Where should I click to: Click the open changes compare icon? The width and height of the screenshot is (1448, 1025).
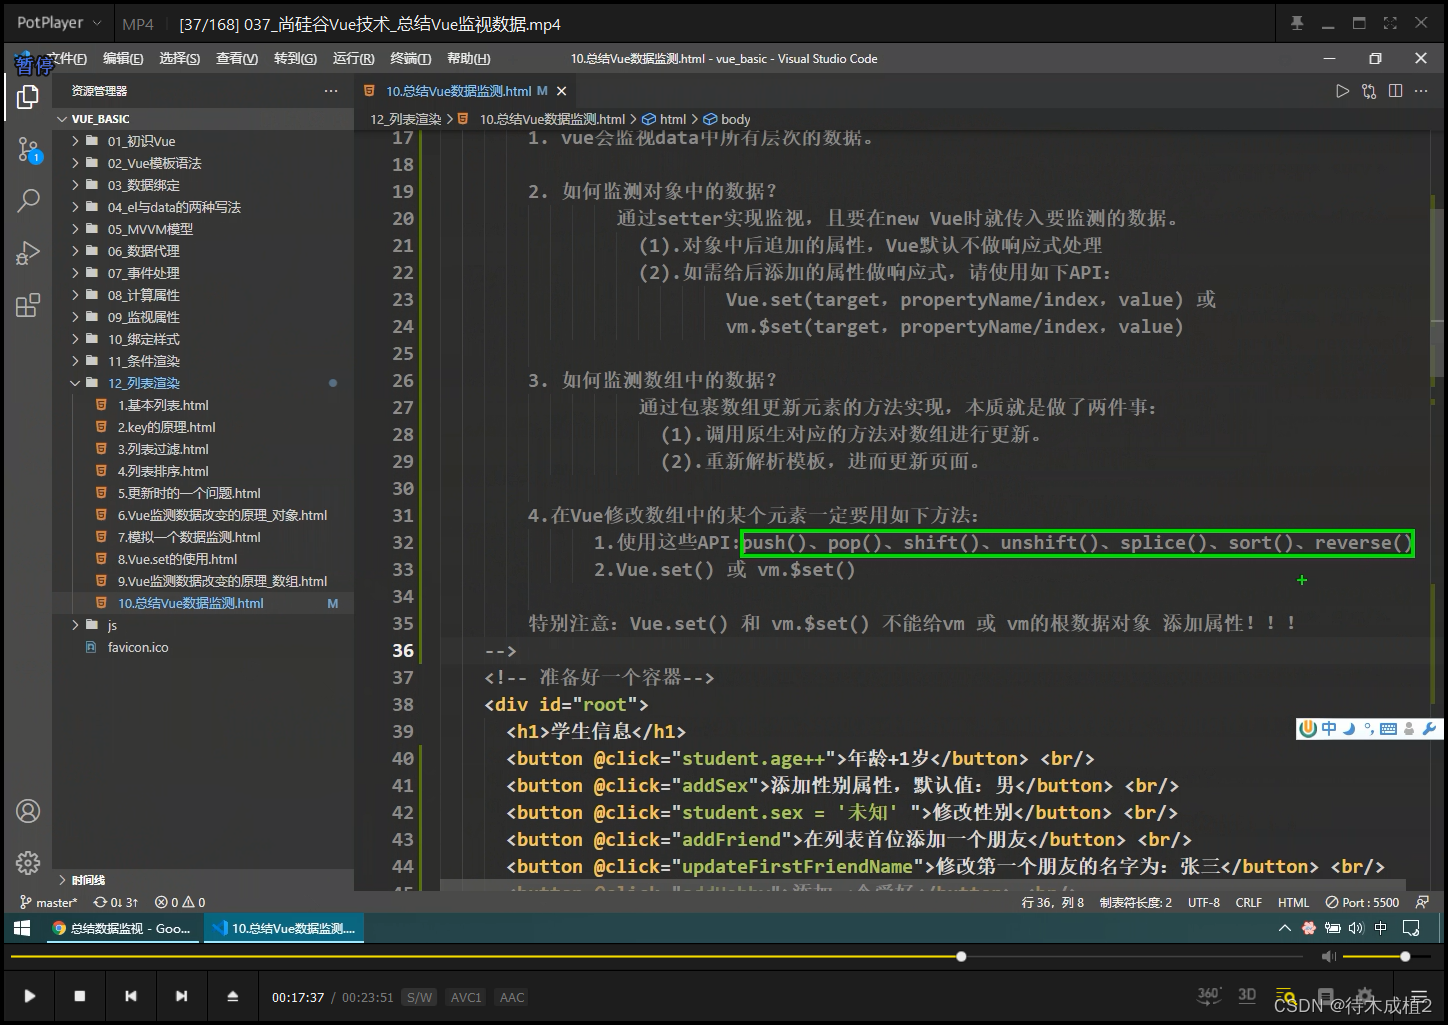pyautogui.click(x=1369, y=91)
